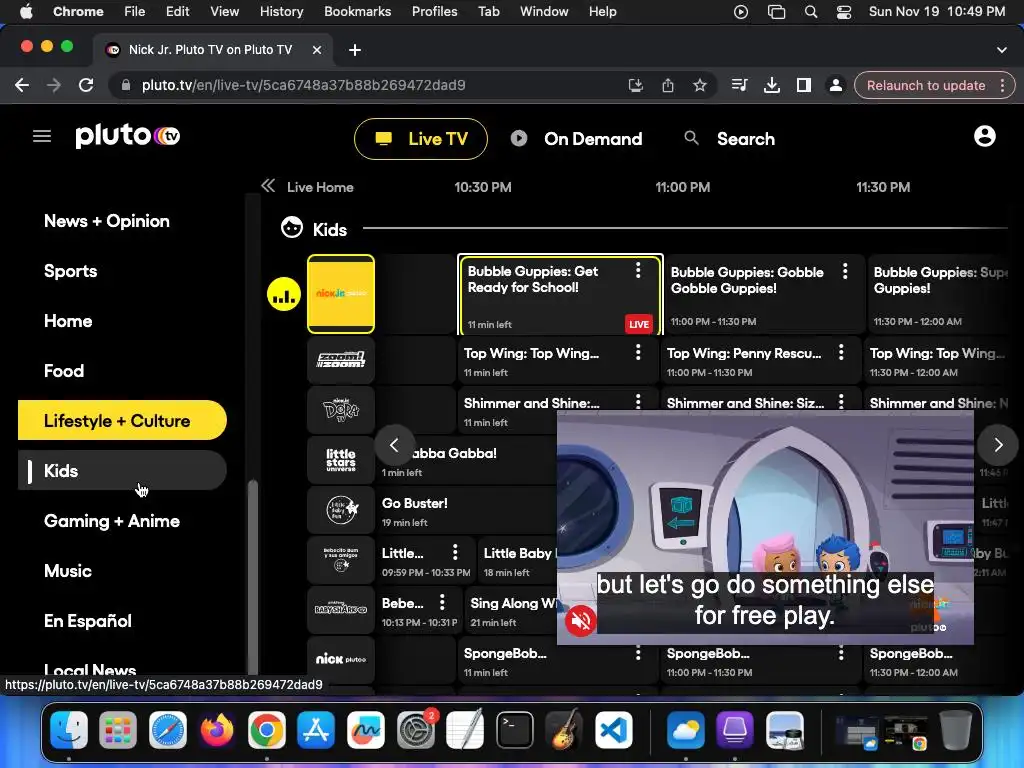Select the Nick Pluto channel logo
1024x768 pixels.
341,660
